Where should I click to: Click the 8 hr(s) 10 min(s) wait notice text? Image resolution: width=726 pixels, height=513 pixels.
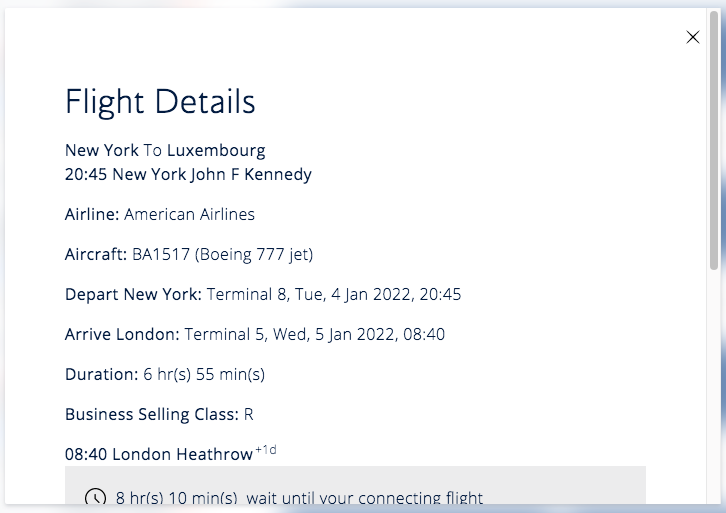299,497
